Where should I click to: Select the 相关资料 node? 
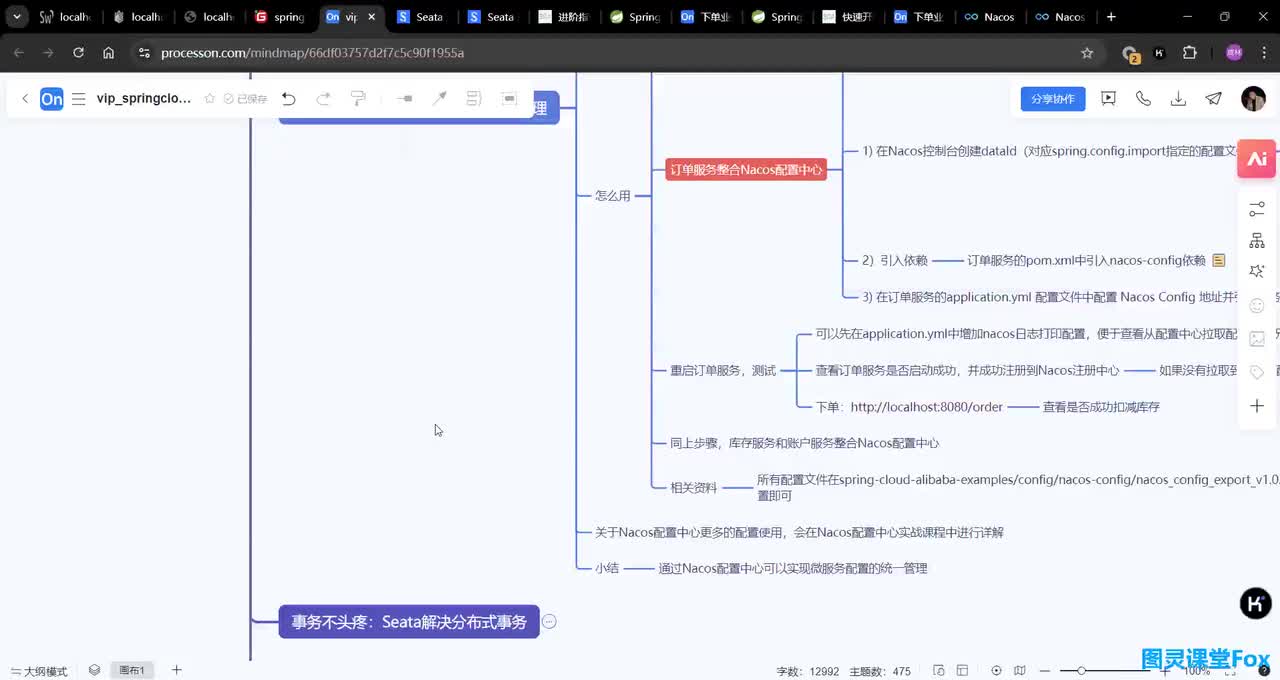pyautogui.click(x=693, y=488)
